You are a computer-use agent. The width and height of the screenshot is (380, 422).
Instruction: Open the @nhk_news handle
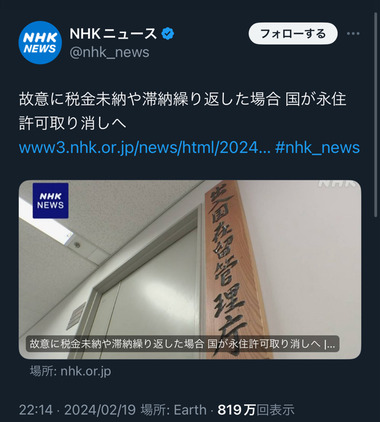[x=109, y=53]
